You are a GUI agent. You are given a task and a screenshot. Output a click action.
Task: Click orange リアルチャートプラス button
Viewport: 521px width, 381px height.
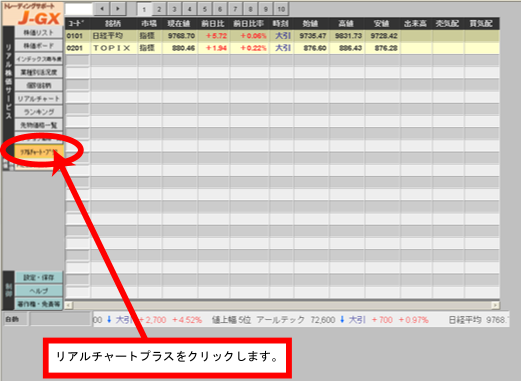tap(39, 152)
